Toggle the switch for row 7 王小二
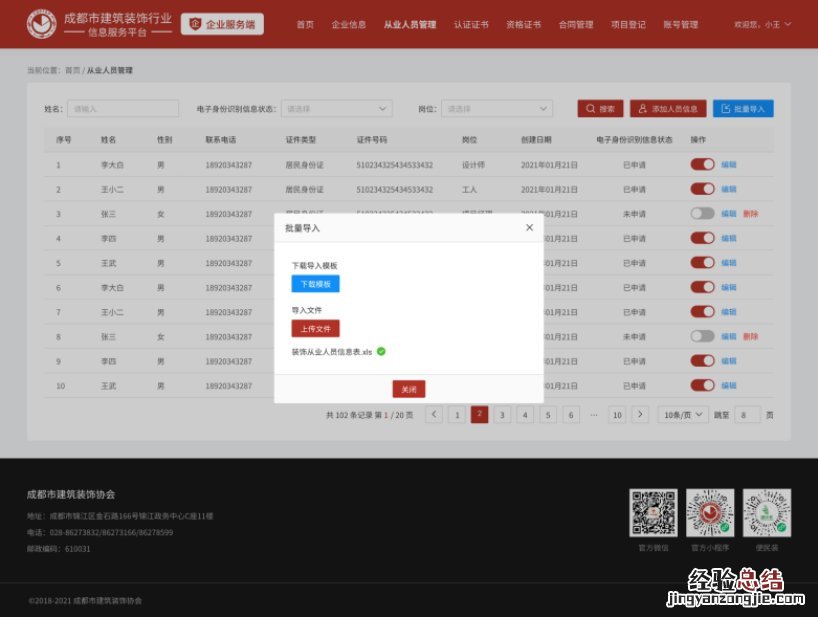818x617 pixels. (702, 311)
